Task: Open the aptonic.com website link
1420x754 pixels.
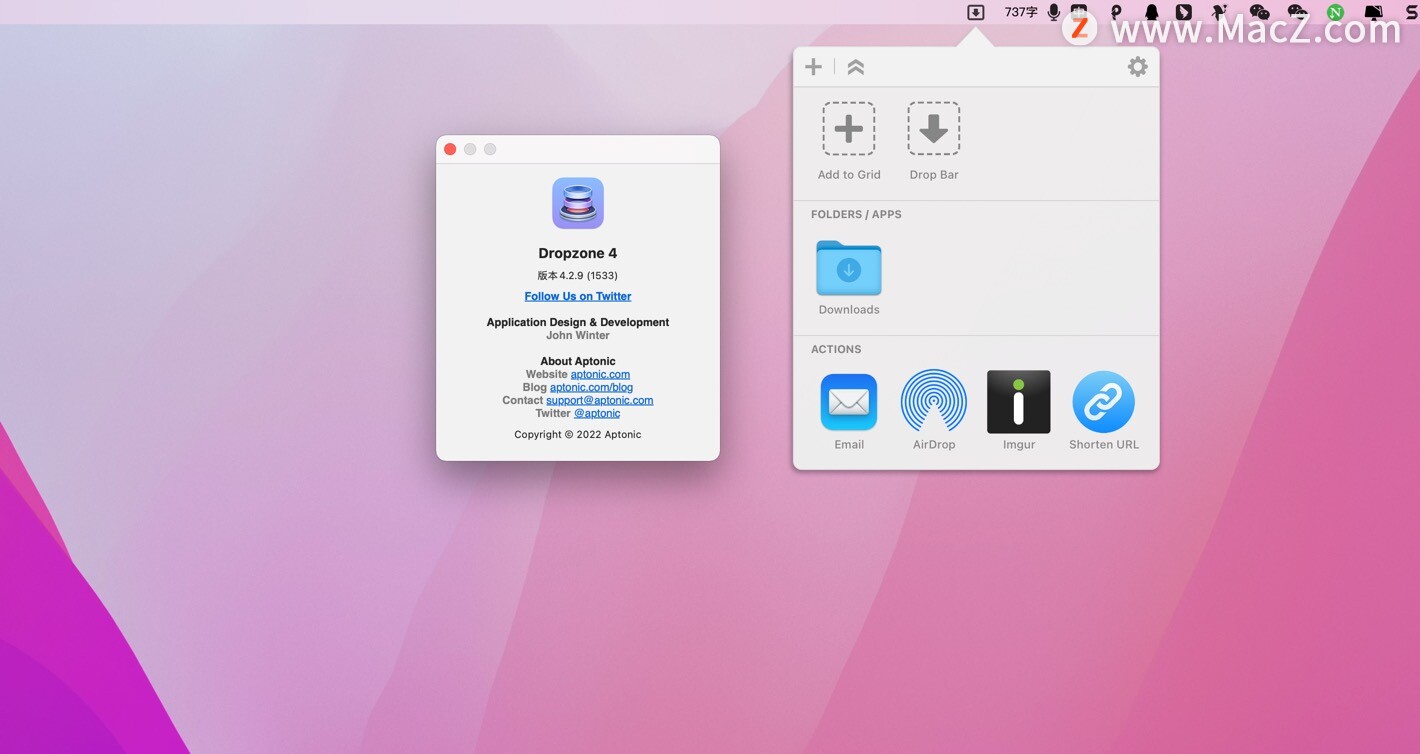Action: [600, 374]
